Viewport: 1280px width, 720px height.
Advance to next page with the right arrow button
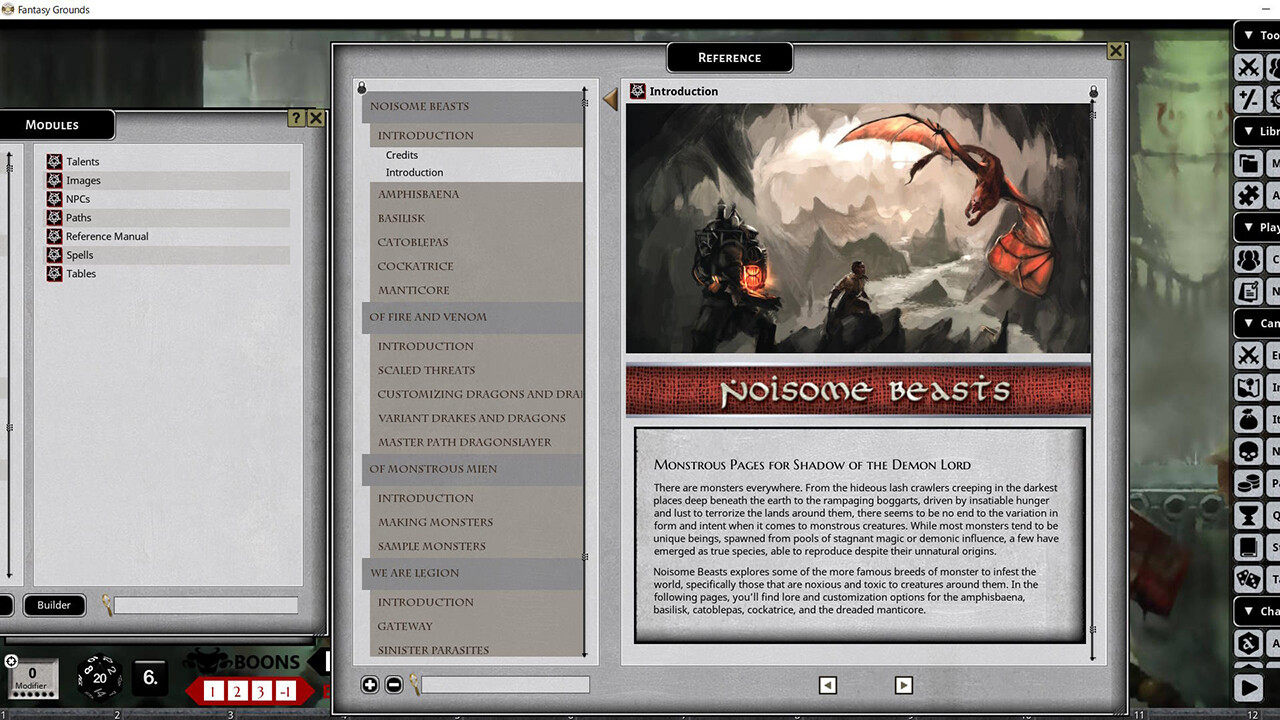pyautogui.click(x=903, y=685)
